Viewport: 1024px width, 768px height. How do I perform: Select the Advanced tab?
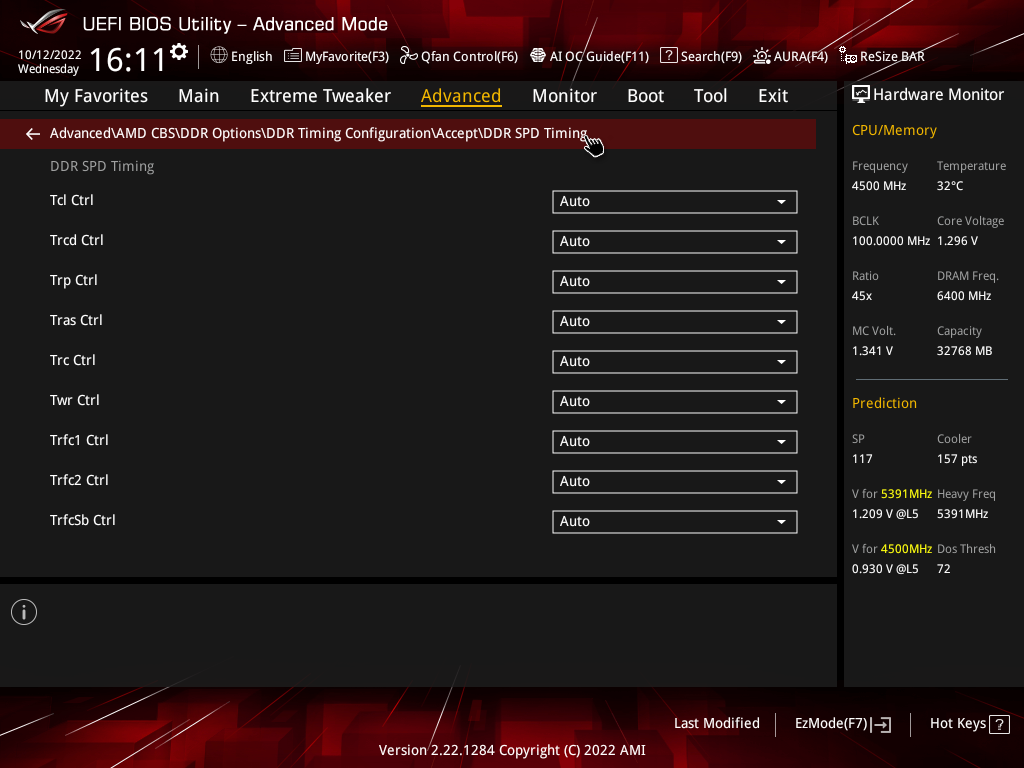pos(461,96)
